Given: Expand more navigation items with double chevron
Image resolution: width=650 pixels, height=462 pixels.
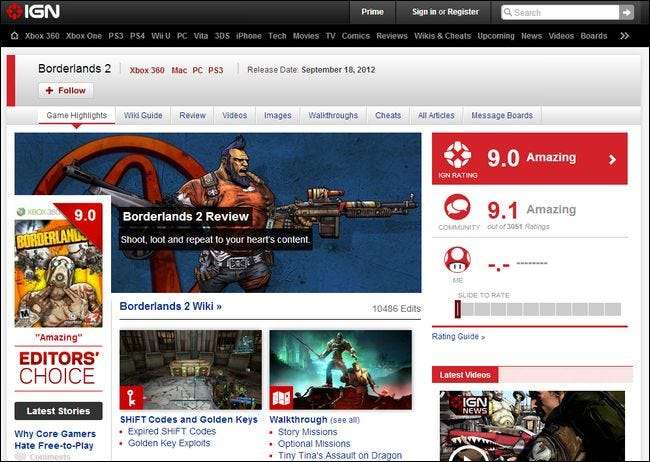Looking at the screenshot, I should pos(625,35).
